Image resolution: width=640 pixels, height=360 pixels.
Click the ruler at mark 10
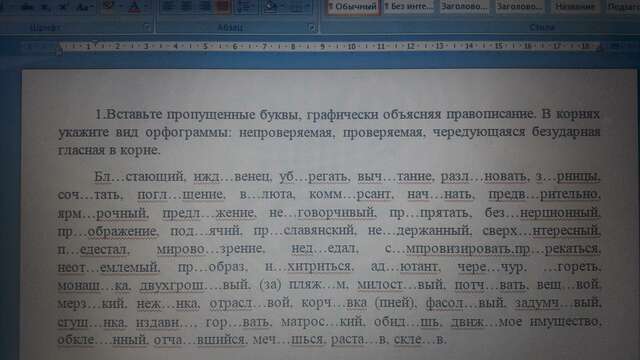point(351,47)
